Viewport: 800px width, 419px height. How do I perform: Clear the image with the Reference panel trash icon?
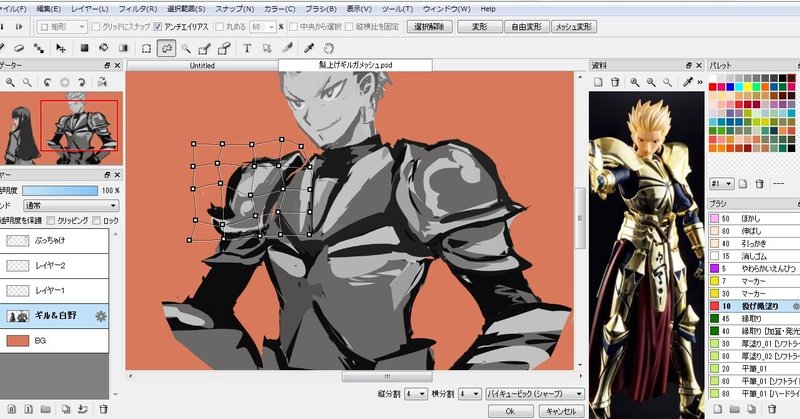tap(615, 82)
